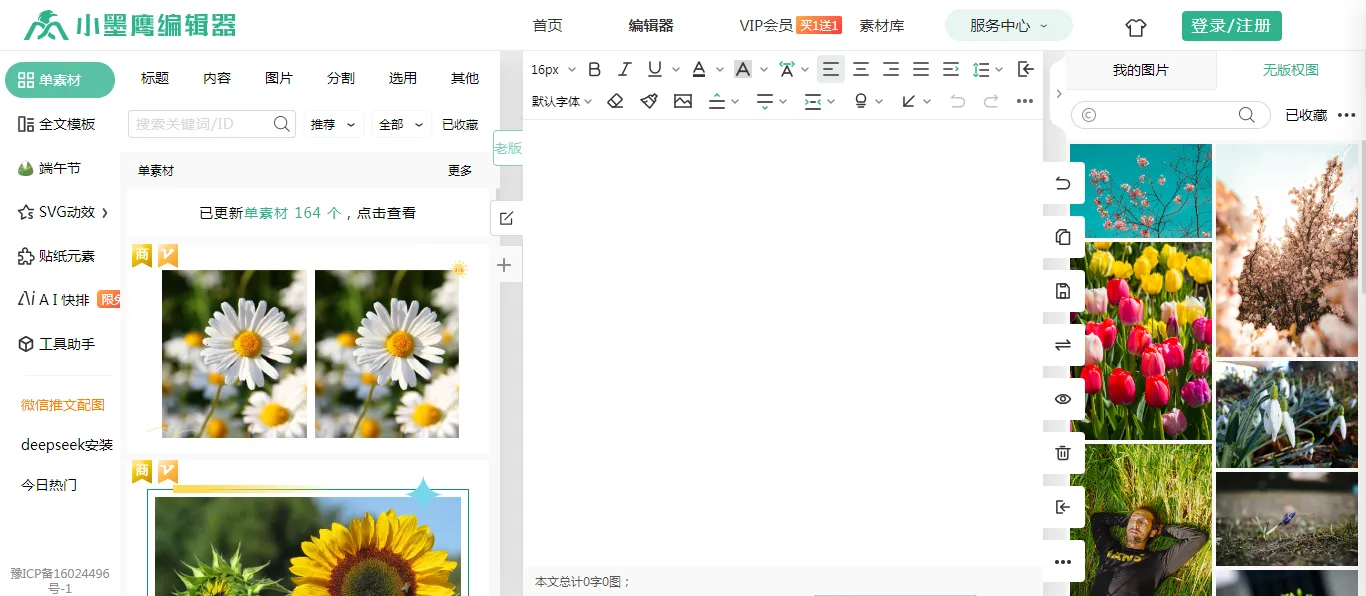Select the sunflower material thumbnail

click(308, 546)
